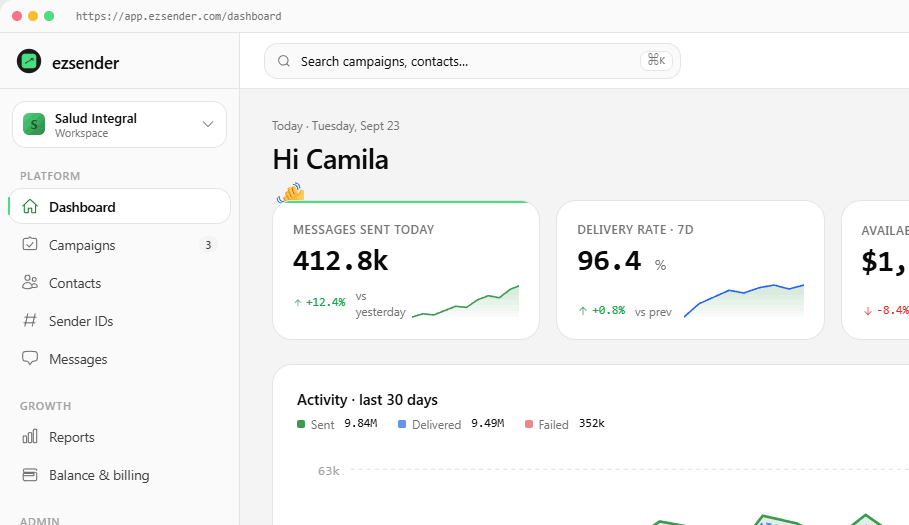Click the +12.4% change figure
The image size is (909, 525).
click(x=325, y=302)
